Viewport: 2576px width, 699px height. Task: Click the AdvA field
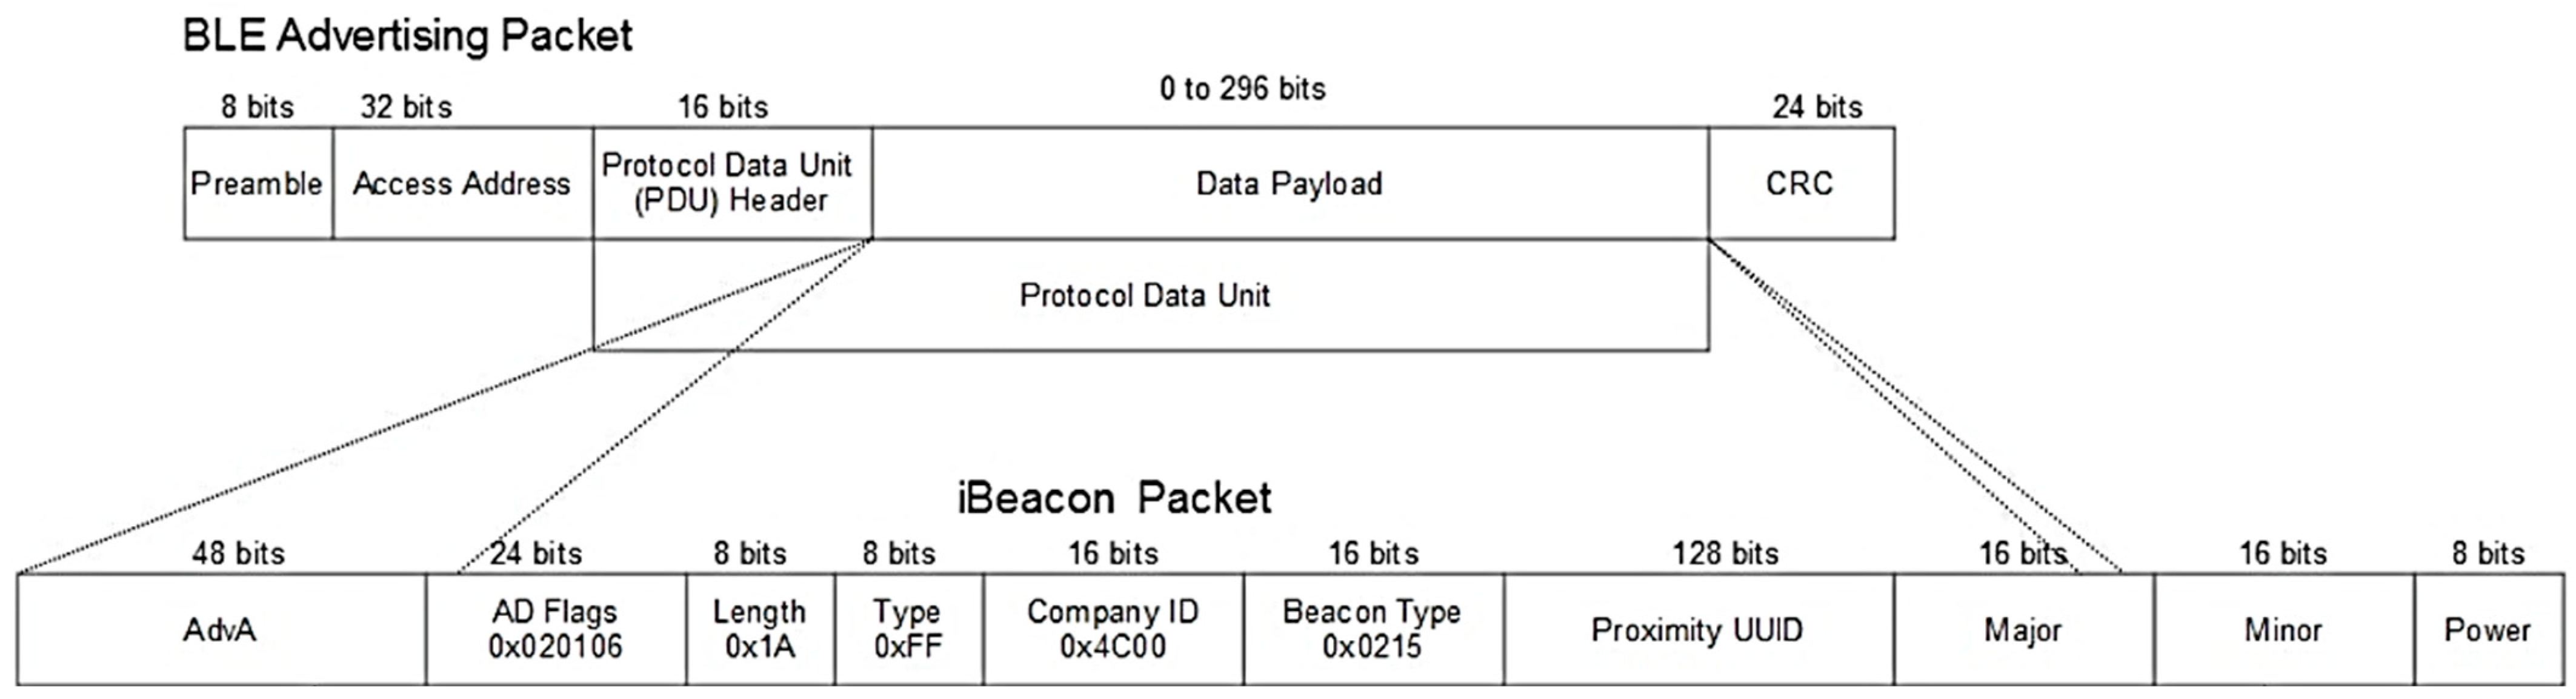[x=220, y=629]
